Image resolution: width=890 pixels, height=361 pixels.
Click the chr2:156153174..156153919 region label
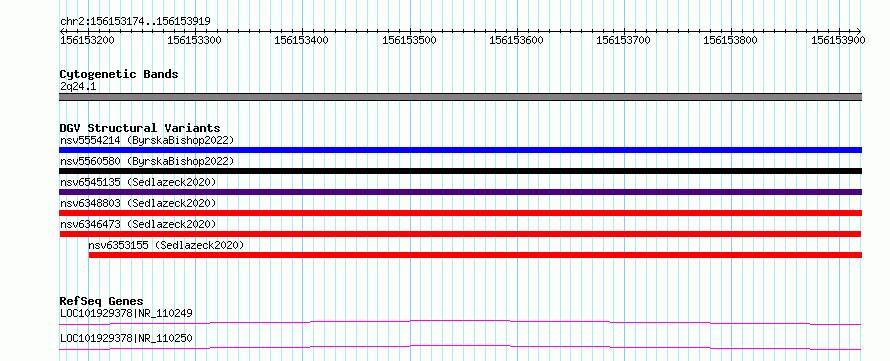click(135, 21)
